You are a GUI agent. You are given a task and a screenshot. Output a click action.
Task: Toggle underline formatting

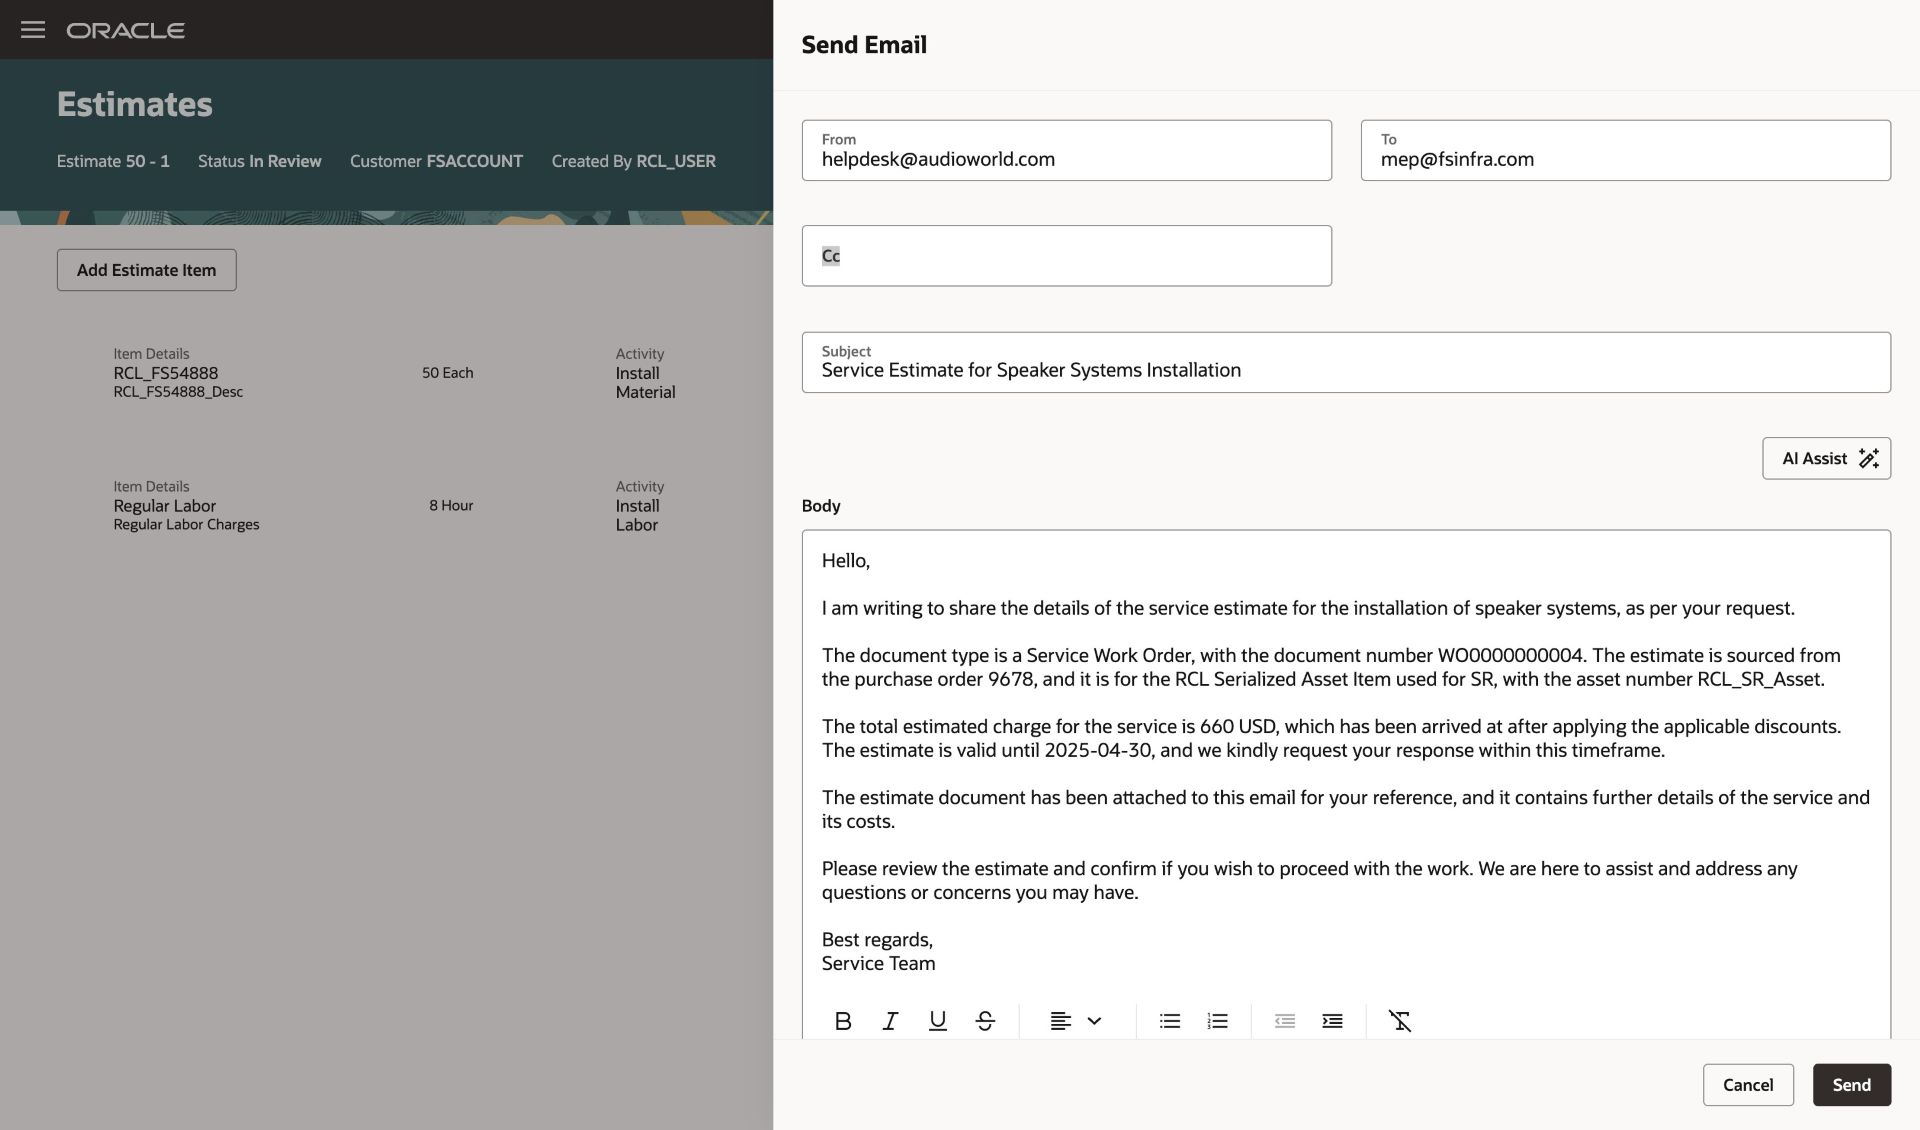937,1021
